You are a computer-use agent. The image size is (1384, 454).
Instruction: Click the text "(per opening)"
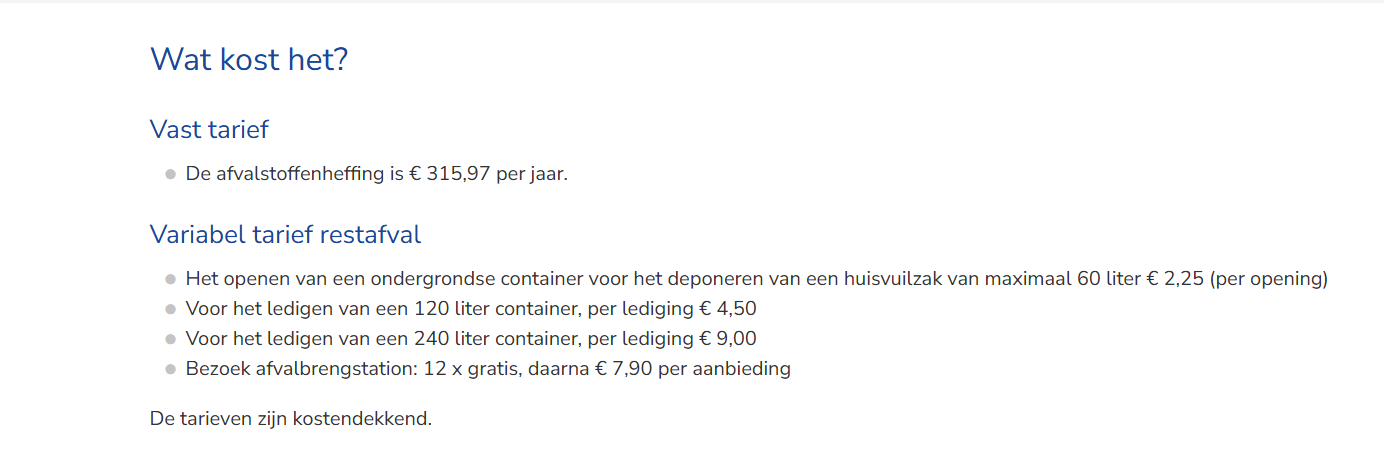[1269, 279]
